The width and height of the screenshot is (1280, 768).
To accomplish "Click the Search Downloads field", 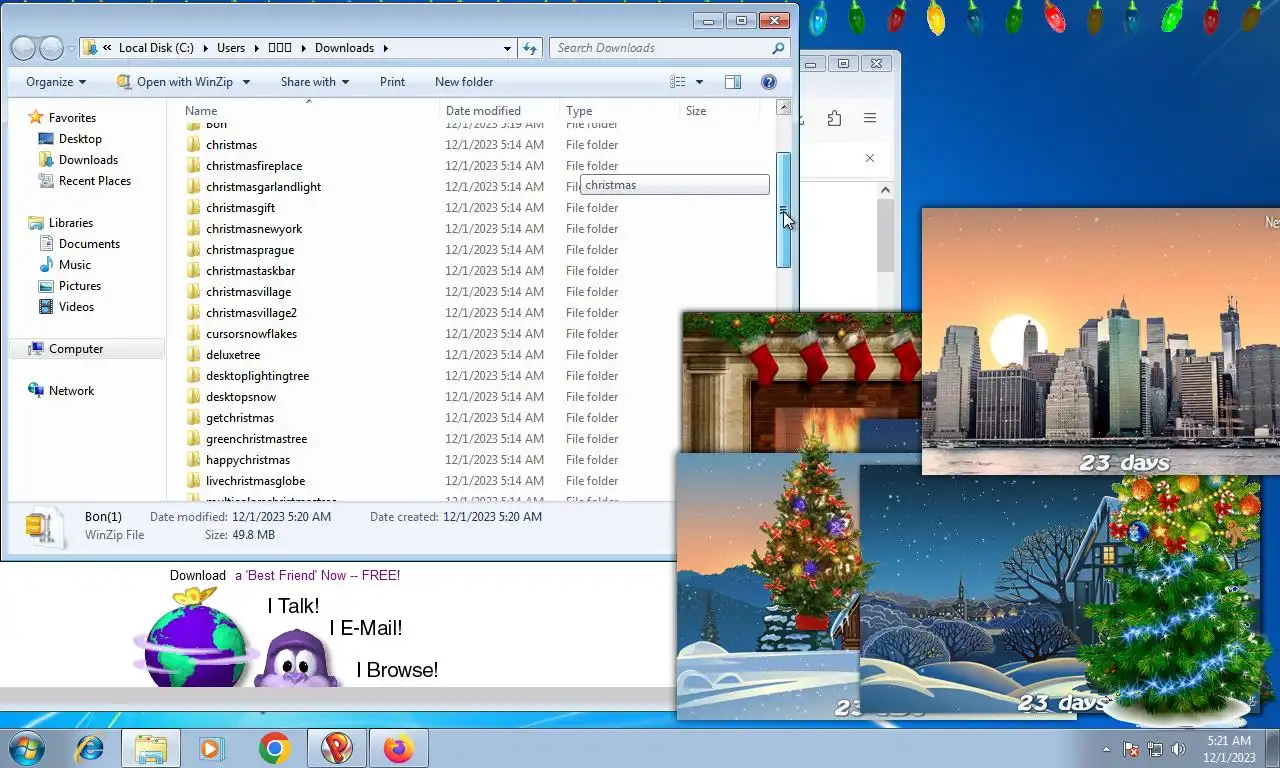I will 661,48.
